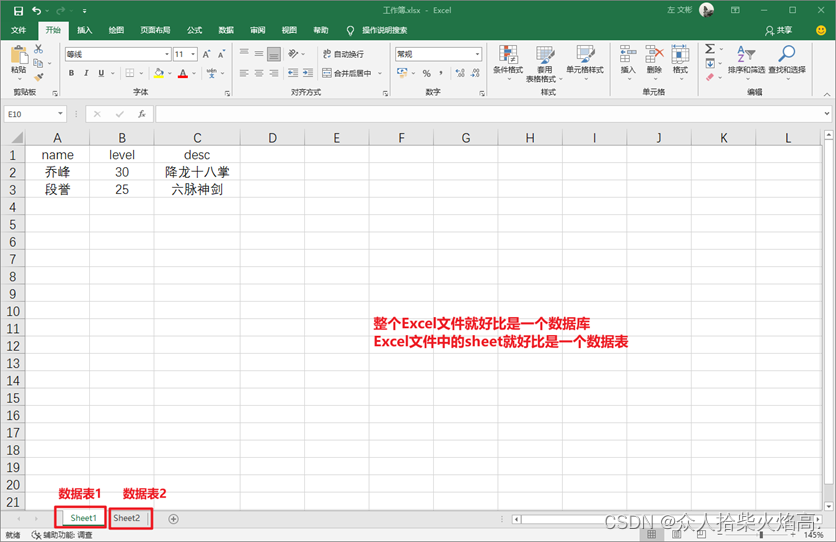This screenshot has height=542, width=836.
Task: Open the Name Box dropdown
Action: point(60,114)
